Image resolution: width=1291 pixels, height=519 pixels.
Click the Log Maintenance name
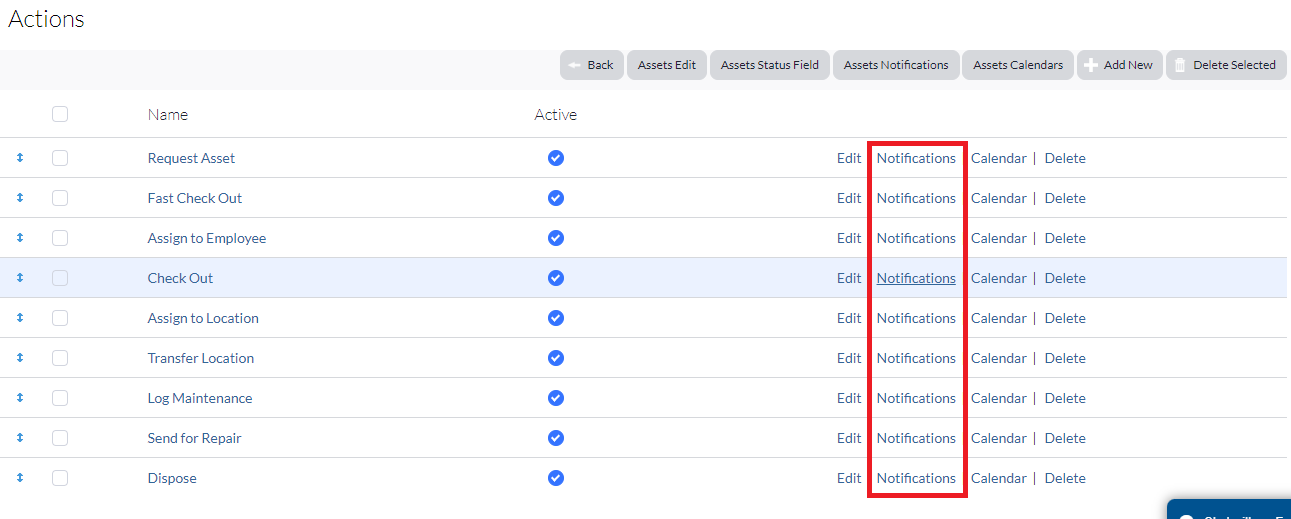tap(200, 398)
